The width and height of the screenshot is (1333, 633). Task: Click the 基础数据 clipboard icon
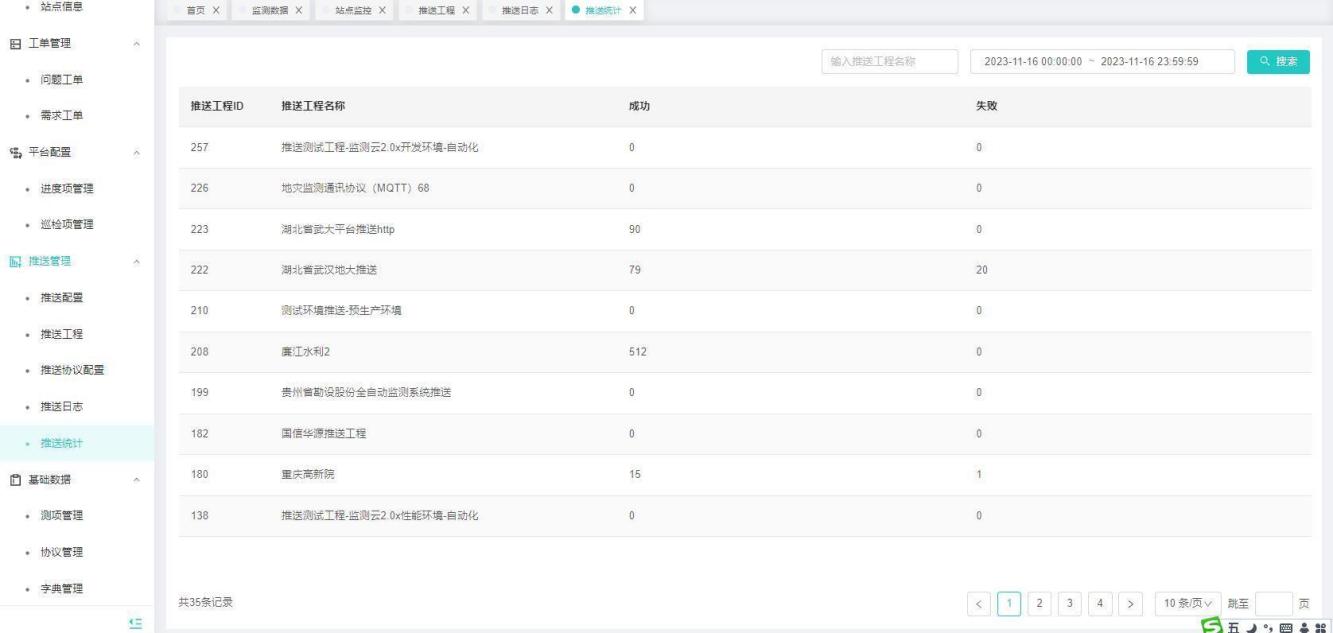pos(15,479)
